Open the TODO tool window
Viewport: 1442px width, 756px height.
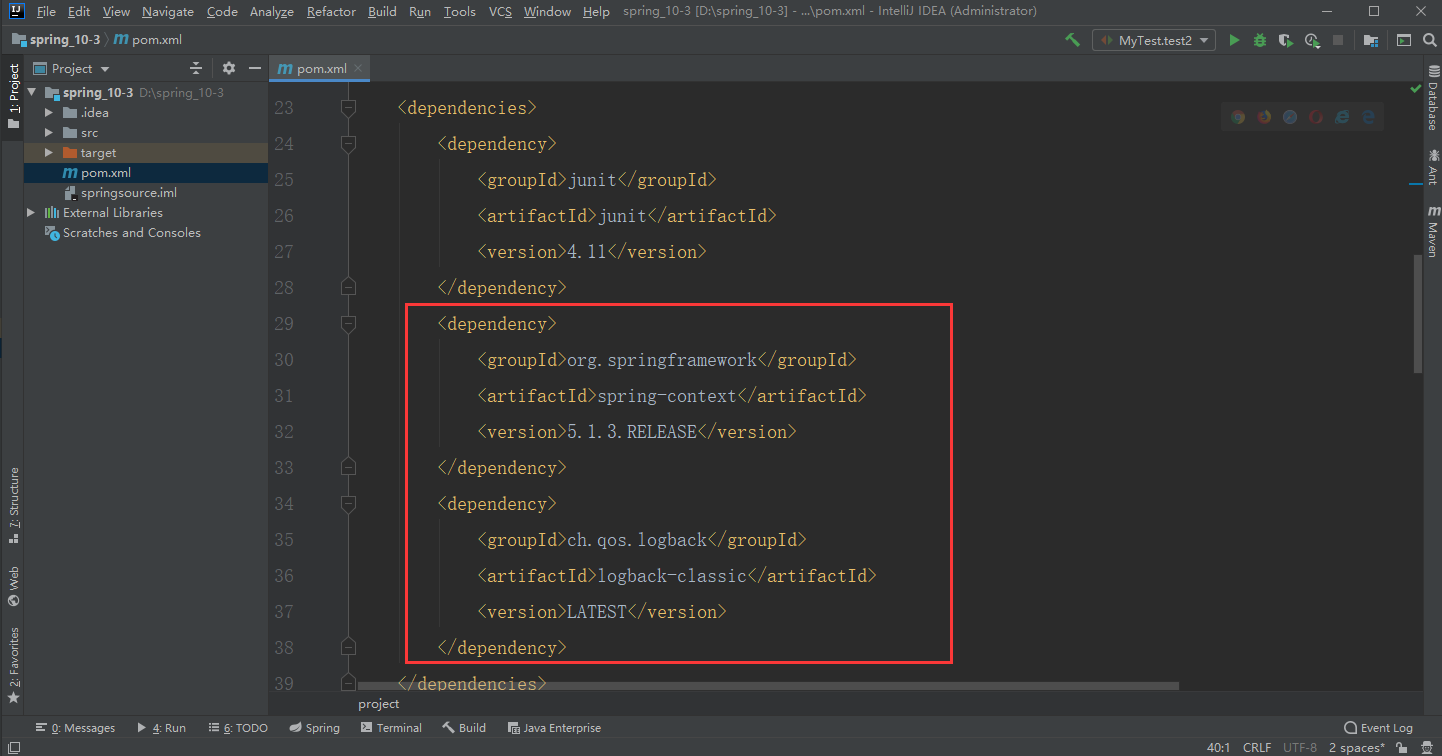point(238,728)
